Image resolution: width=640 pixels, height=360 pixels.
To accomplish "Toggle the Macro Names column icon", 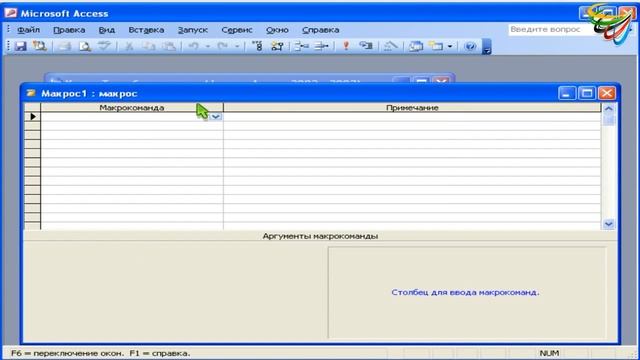I will click(257, 46).
